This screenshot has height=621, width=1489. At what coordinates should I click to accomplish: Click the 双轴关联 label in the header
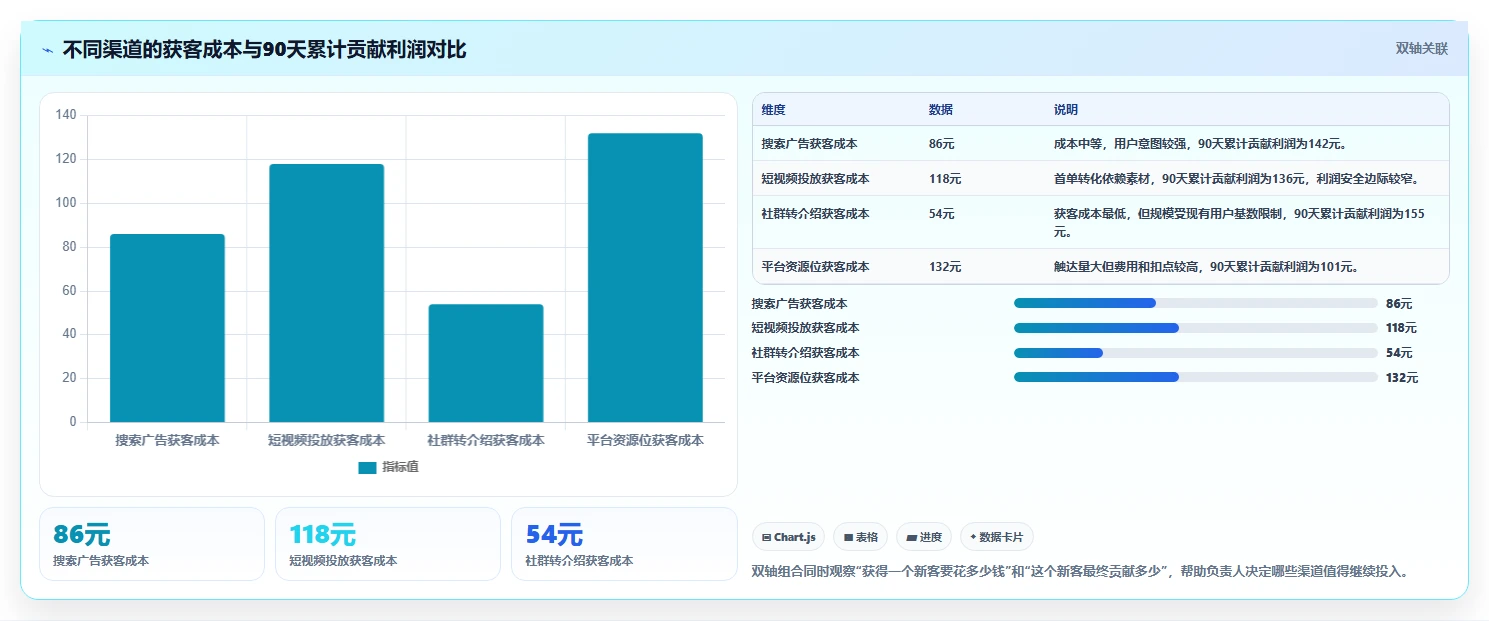1421,49
